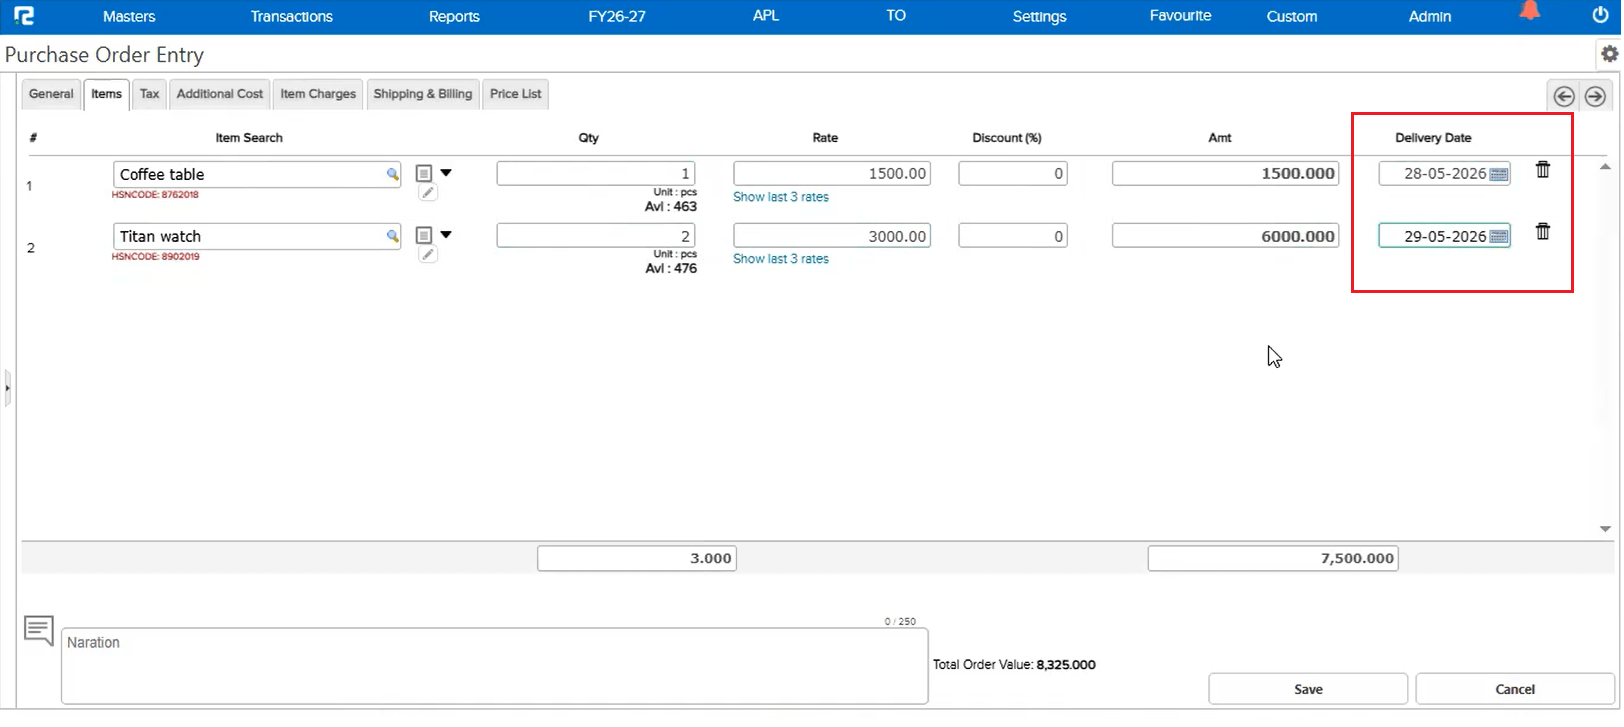Click HSNCODE: 8762018 text
The width and height of the screenshot is (1624, 727).
[x=155, y=195]
